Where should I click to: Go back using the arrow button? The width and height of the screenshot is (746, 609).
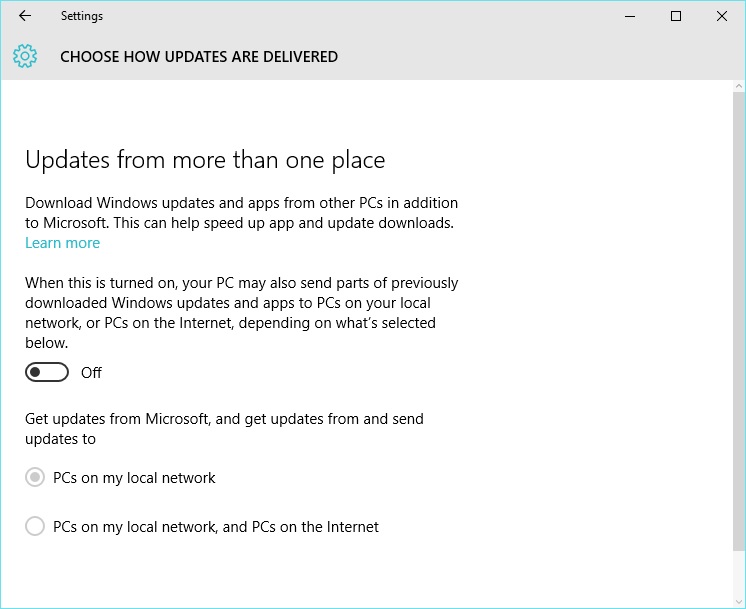[25, 16]
